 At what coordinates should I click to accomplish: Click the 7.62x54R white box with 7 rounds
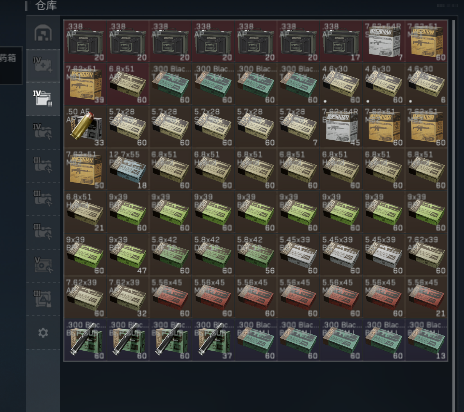384,41
